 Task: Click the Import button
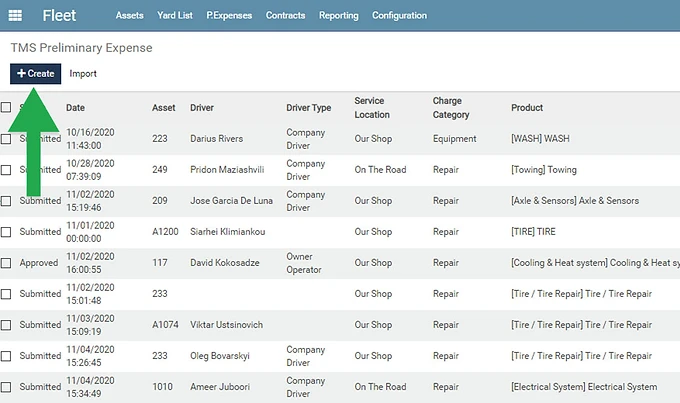pos(83,74)
